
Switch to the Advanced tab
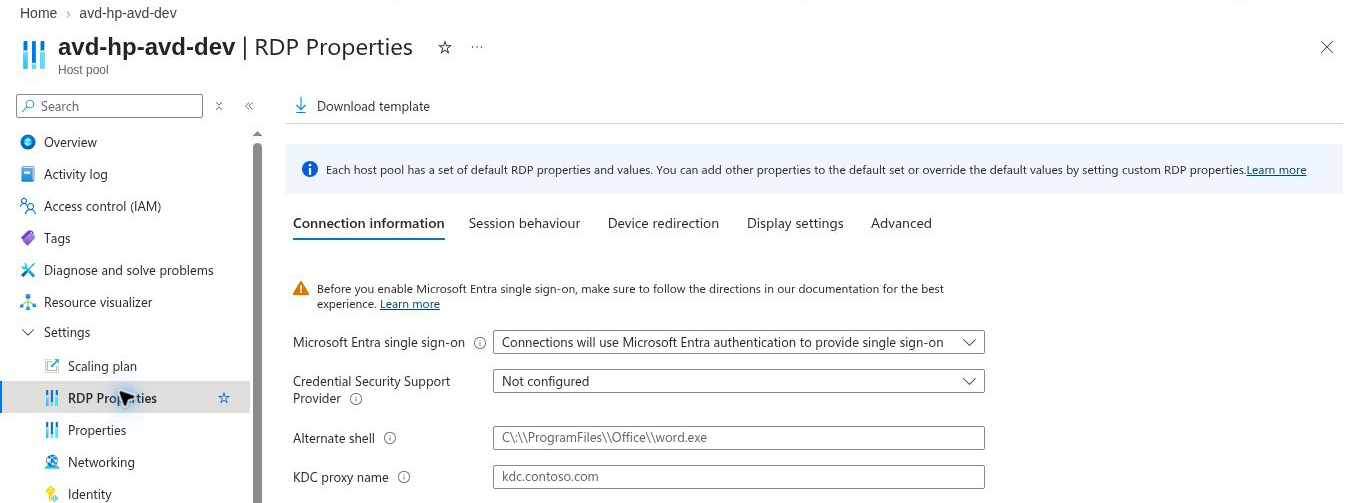pyautogui.click(x=901, y=223)
